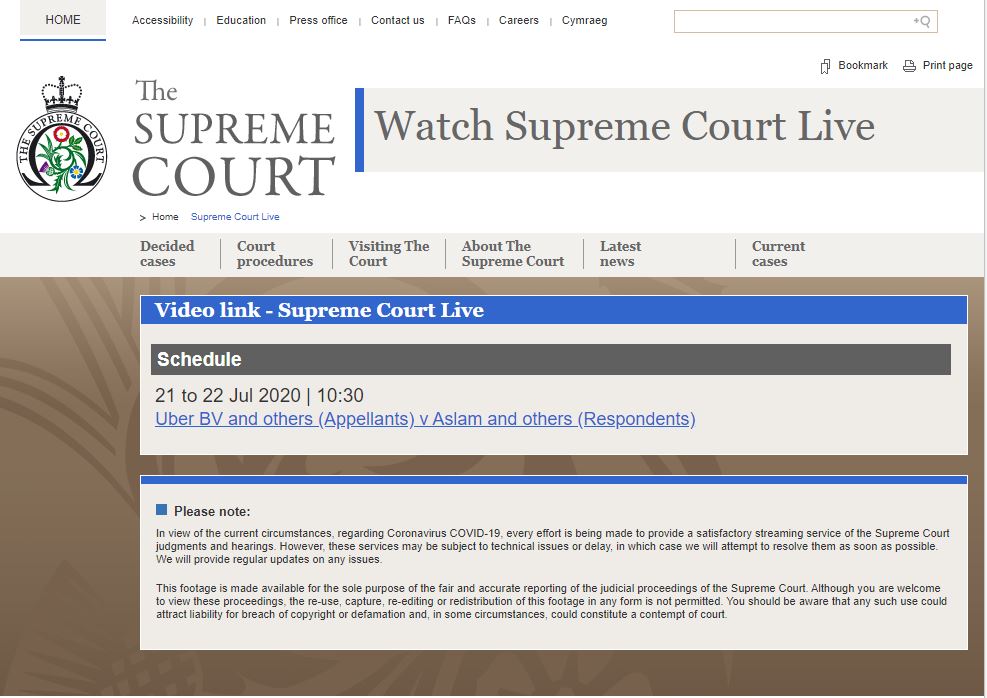Click the Supreme Court crest logo
987x698 pixels.
pyautogui.click(x=62, y=139)
